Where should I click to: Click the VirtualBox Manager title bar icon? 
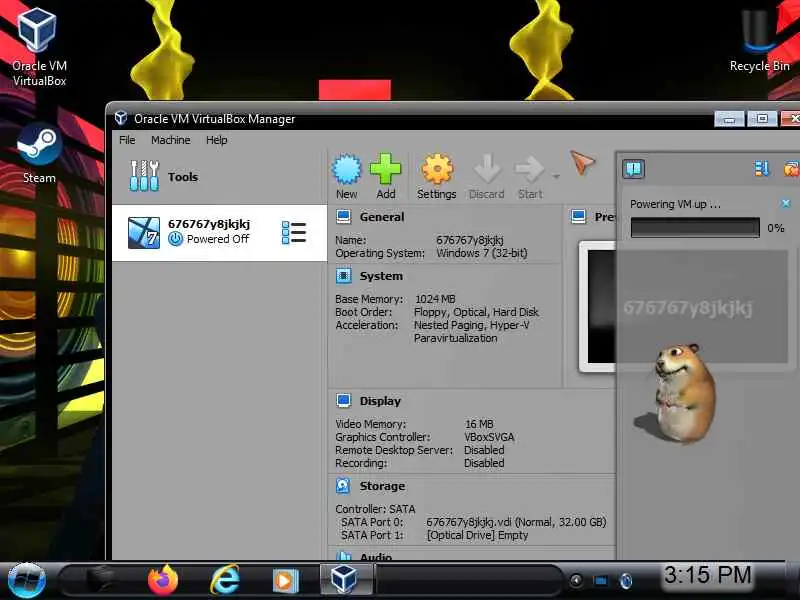point(120,118)
